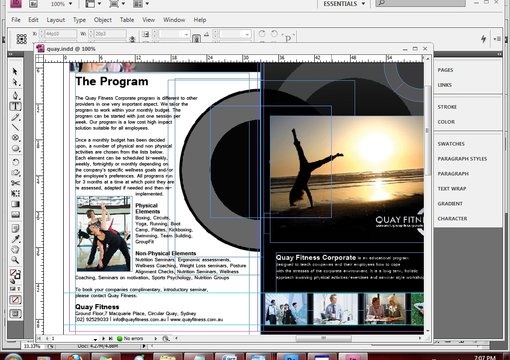This screenshot has width=510, height=360.
Task: Click the No errors preflight indicator
Action: point(130,338)
